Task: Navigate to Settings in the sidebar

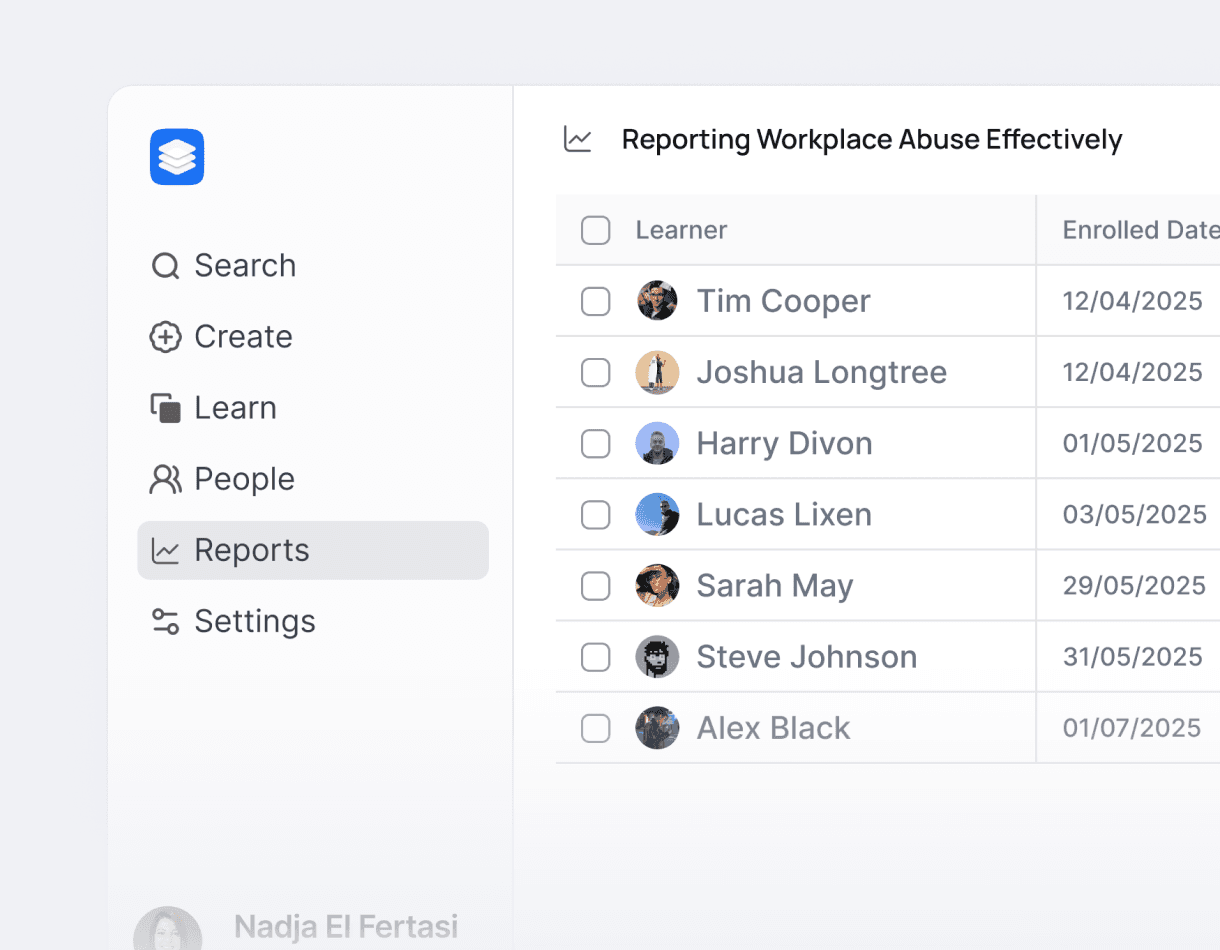Action: pyautogui.click(x=255, y=620)
